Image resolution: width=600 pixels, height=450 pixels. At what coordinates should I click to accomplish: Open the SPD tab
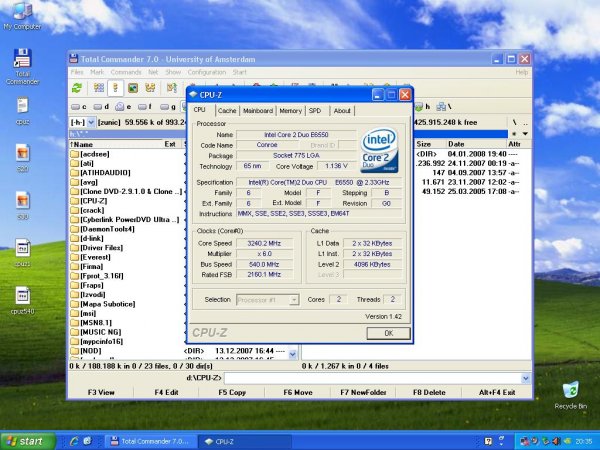pyautogui.click(x=315, y=111)
